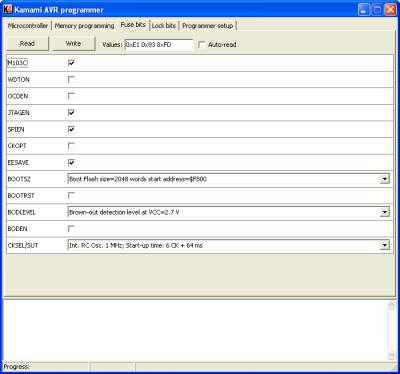Image resolution: width=400 pixels, height=374 pixels.
Task: Click the Read button
Action: [x=27, y=44]
